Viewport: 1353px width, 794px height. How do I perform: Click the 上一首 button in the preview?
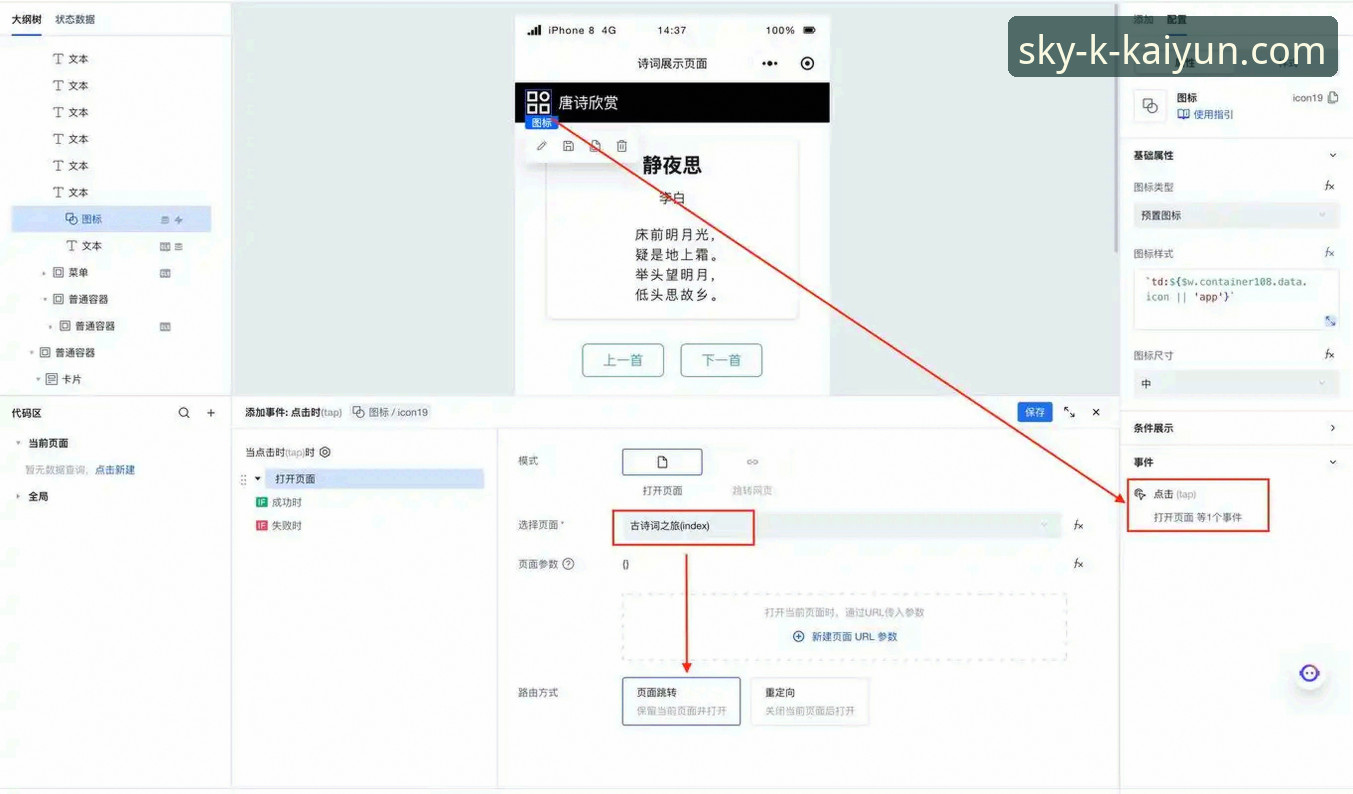[x=623, y=360]
